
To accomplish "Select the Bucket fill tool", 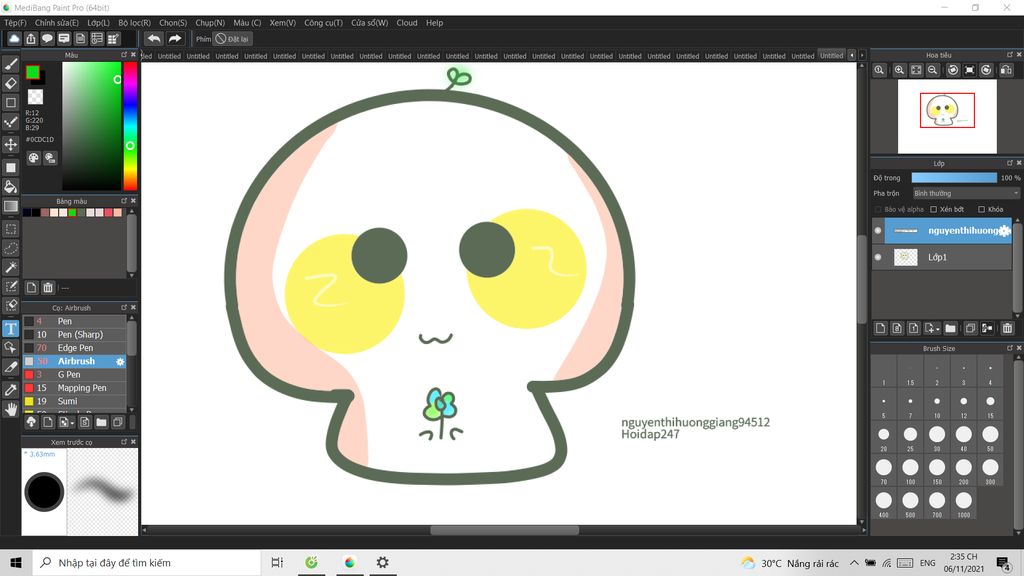I will point(11,187).
